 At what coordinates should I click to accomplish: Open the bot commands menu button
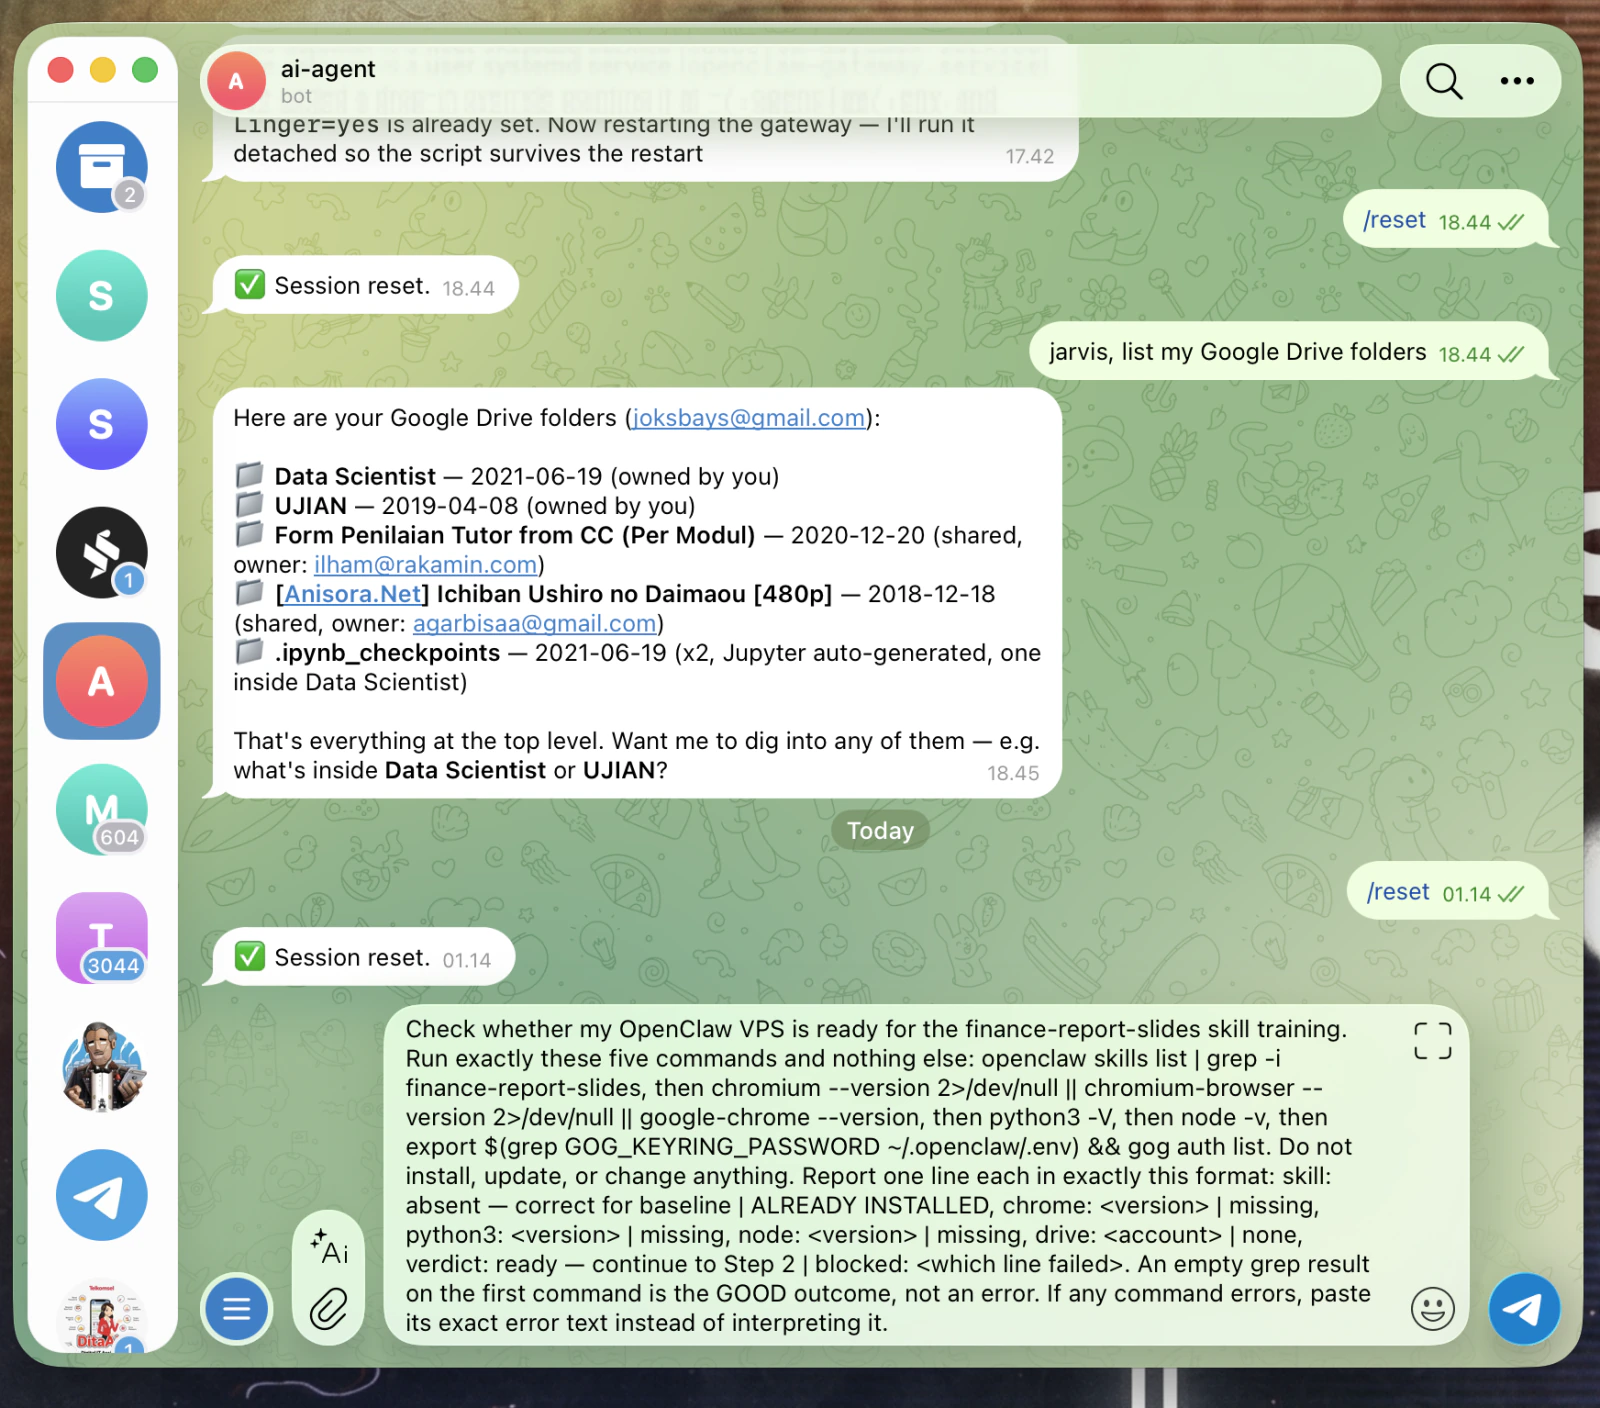tap(237, 1308)
